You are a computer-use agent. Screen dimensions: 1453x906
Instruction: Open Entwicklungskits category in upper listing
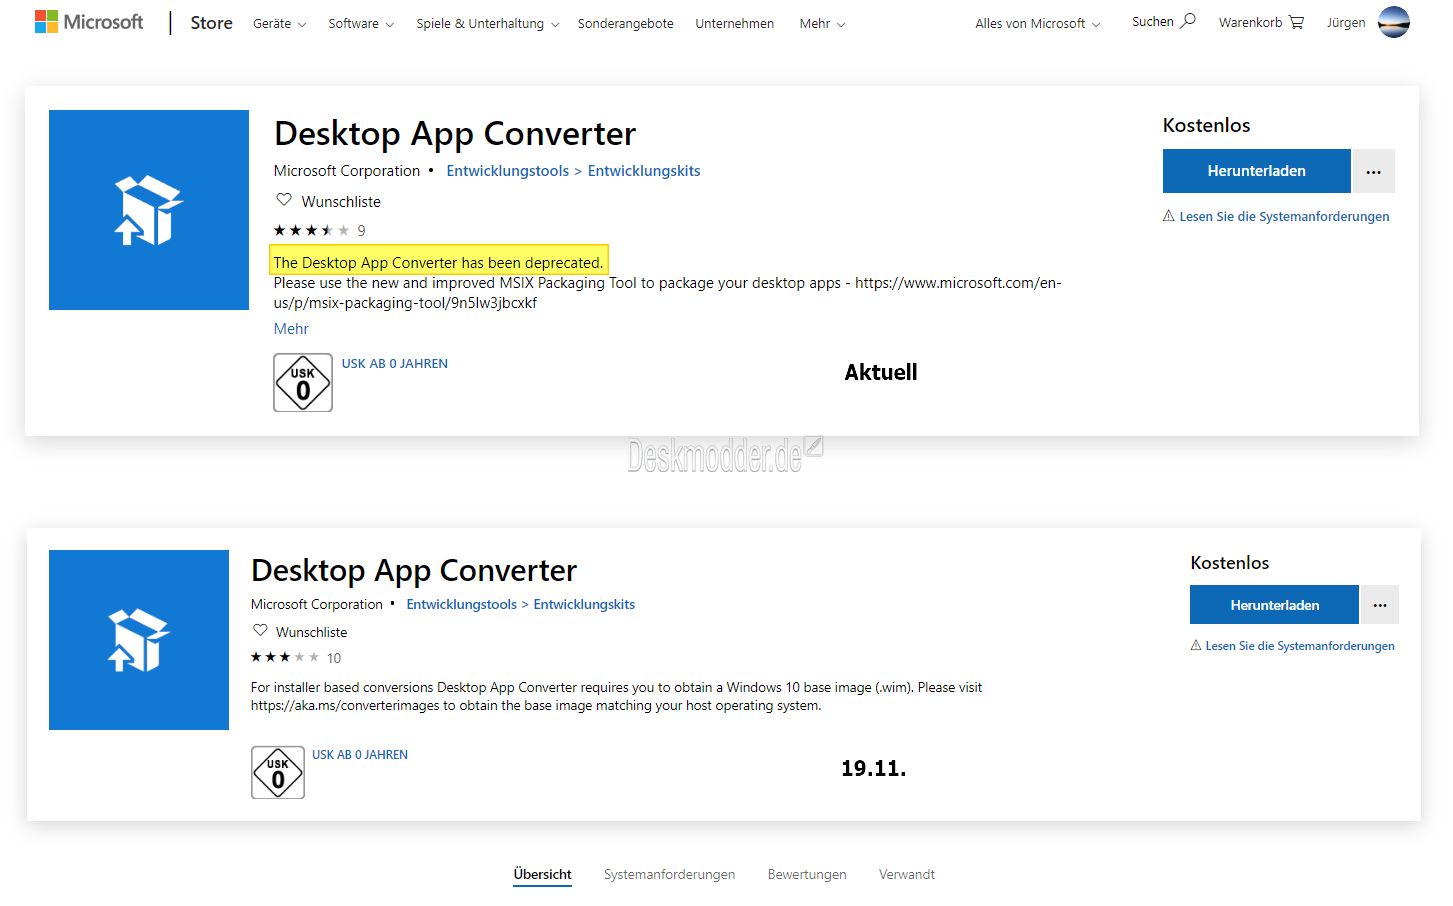coord(644,171)
